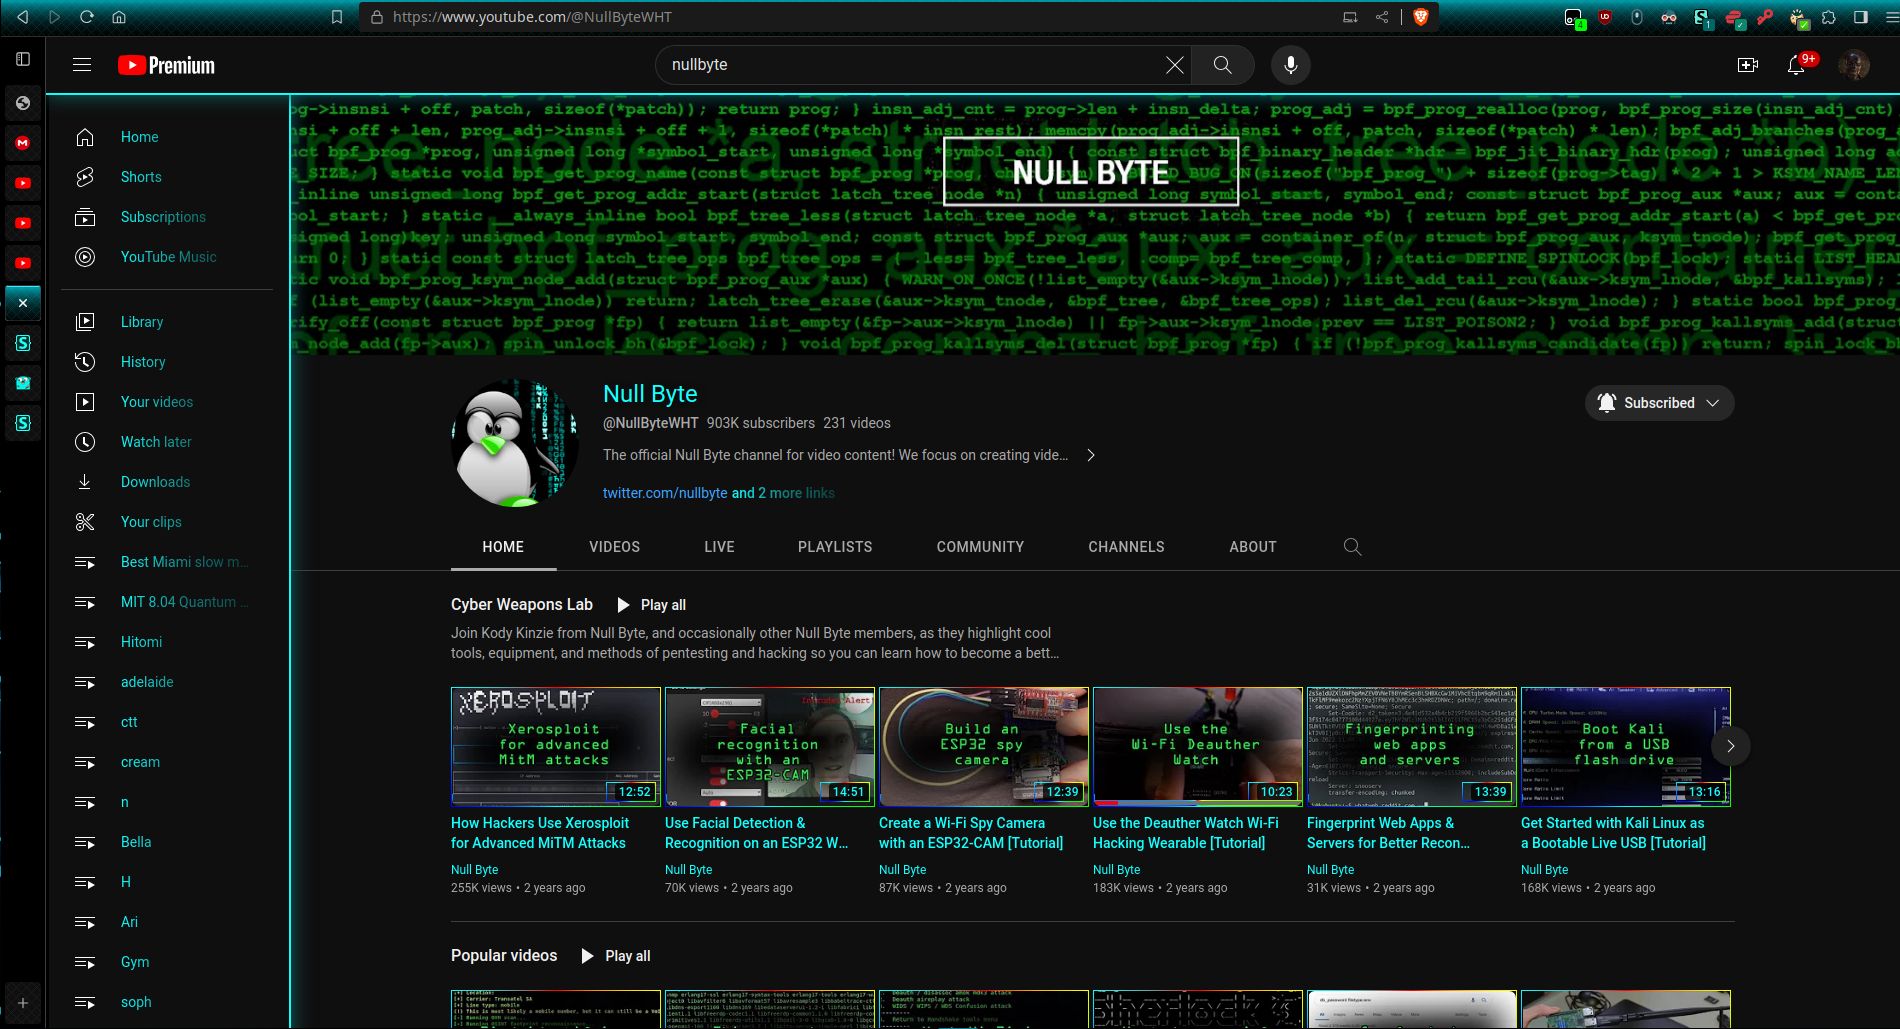Viewport: 1900px width, 1029px height.
Task: Open the Popular videos section title
Action: (x=504, y=956)
